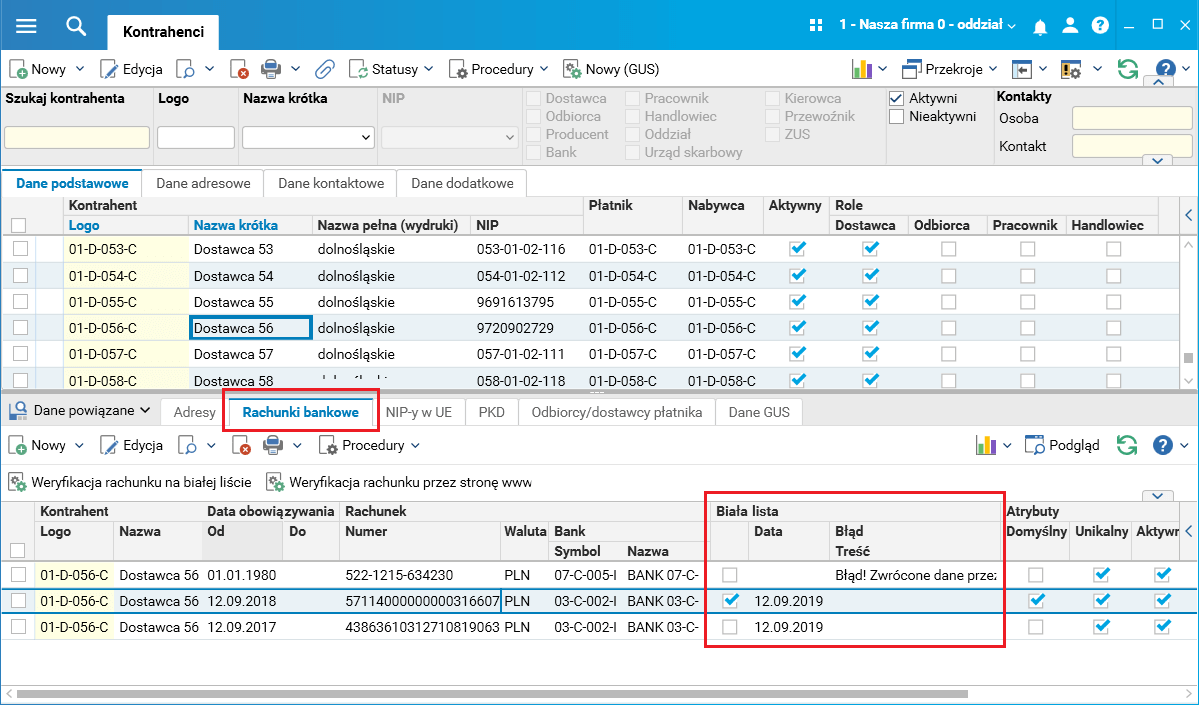
Task: Open the Statusy dropdown
Action: (391, 69)
